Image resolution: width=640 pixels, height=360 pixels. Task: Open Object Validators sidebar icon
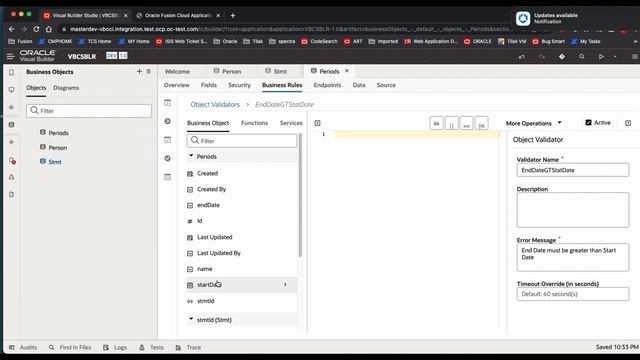pyautogui.click(x=167, y=140)
